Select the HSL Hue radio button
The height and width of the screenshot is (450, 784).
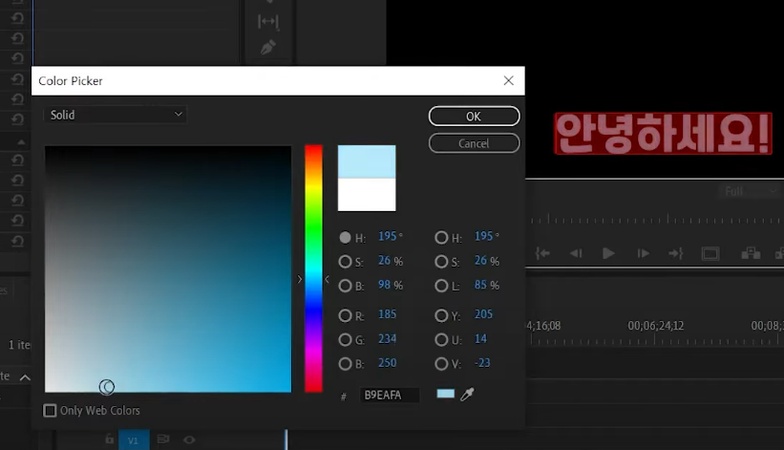coord(441,238)
